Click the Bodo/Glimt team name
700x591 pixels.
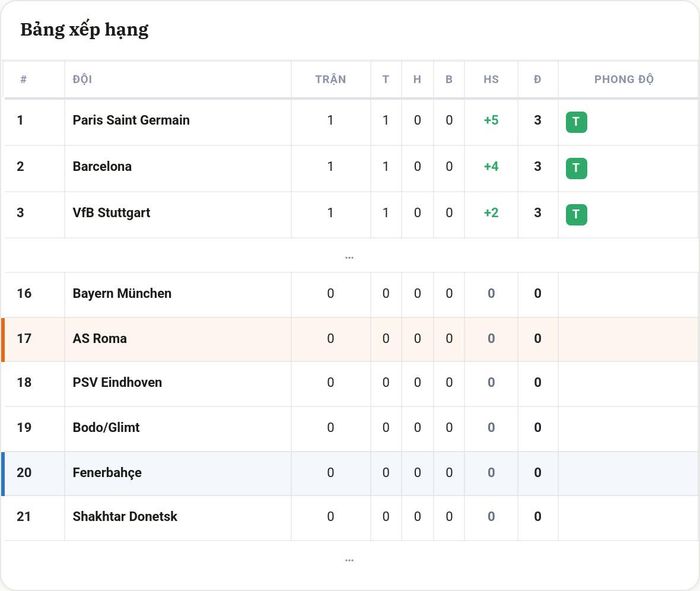point(106,428)
